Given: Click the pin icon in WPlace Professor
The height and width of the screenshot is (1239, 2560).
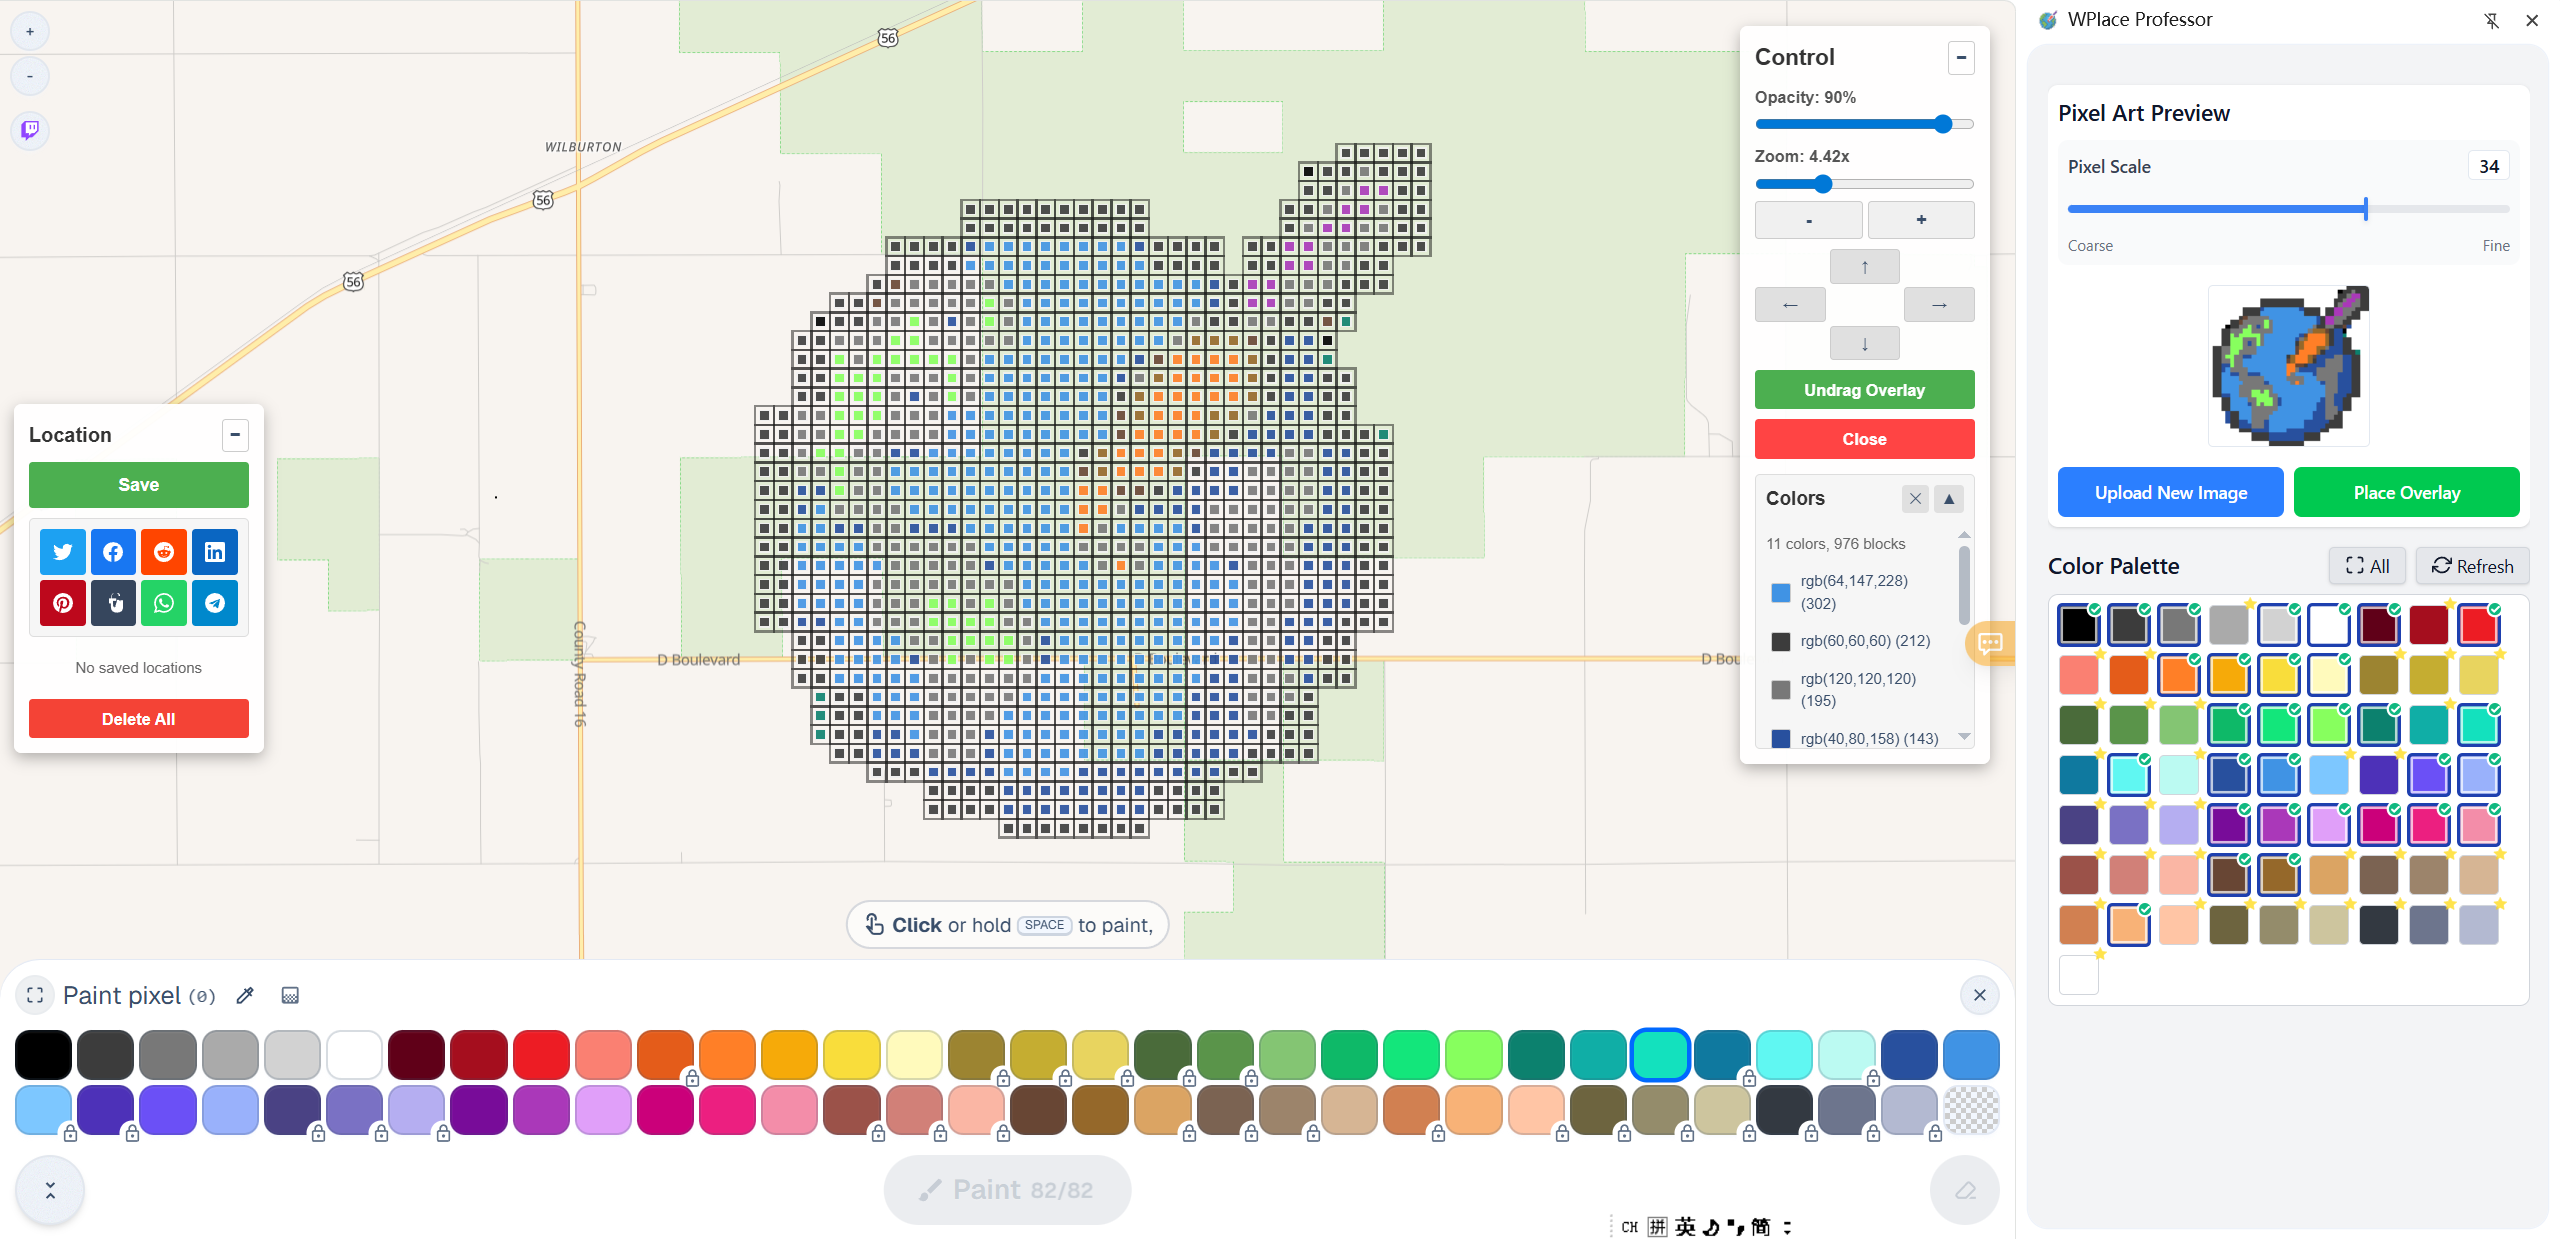Looking at the screenshot, I should point(2491,20).
